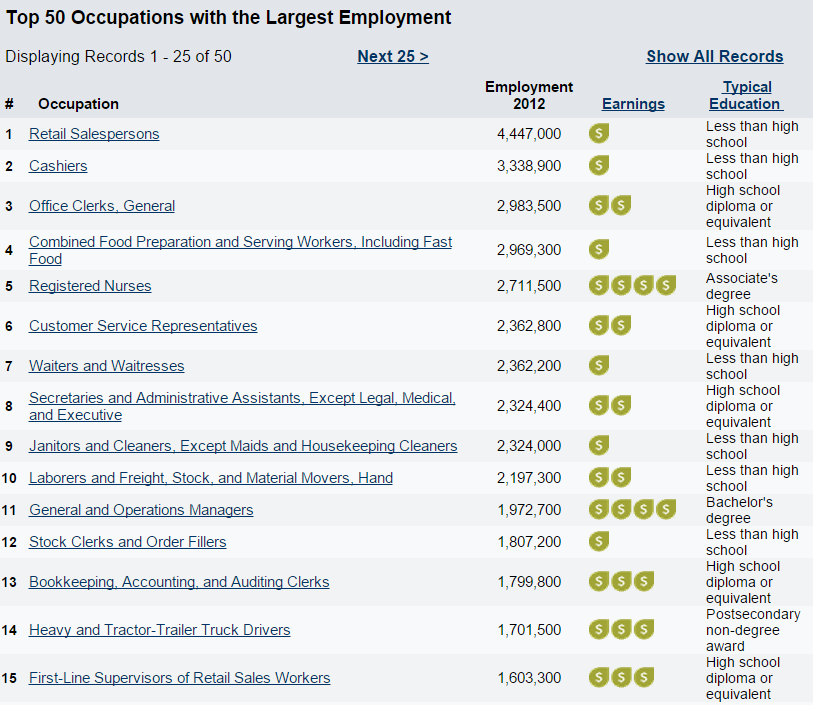The image size is (813, 705).
Task: Click fourth dollar icon in Registered Nurses row
Action: pyautogui.click(x=666, y=285)
